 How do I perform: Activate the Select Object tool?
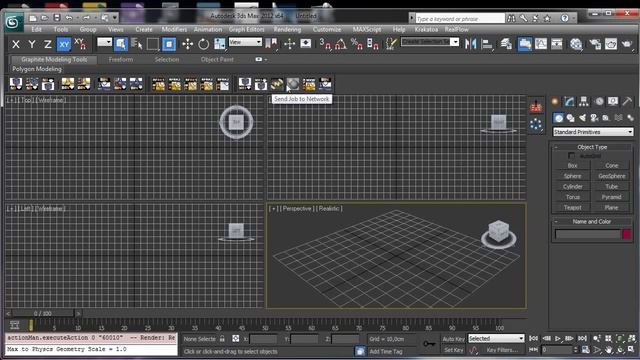click(121, 44)
